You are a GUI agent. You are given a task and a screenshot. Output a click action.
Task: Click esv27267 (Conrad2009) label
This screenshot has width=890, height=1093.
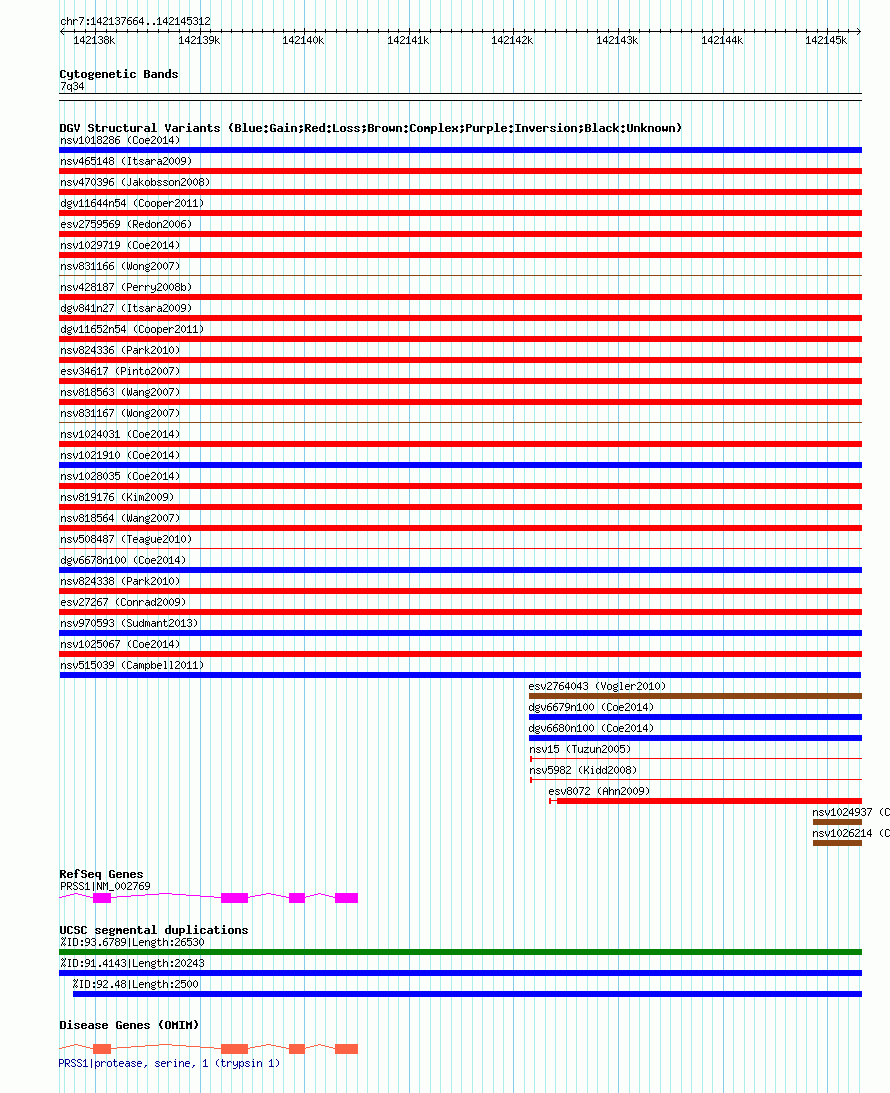(x=123, y=602)
